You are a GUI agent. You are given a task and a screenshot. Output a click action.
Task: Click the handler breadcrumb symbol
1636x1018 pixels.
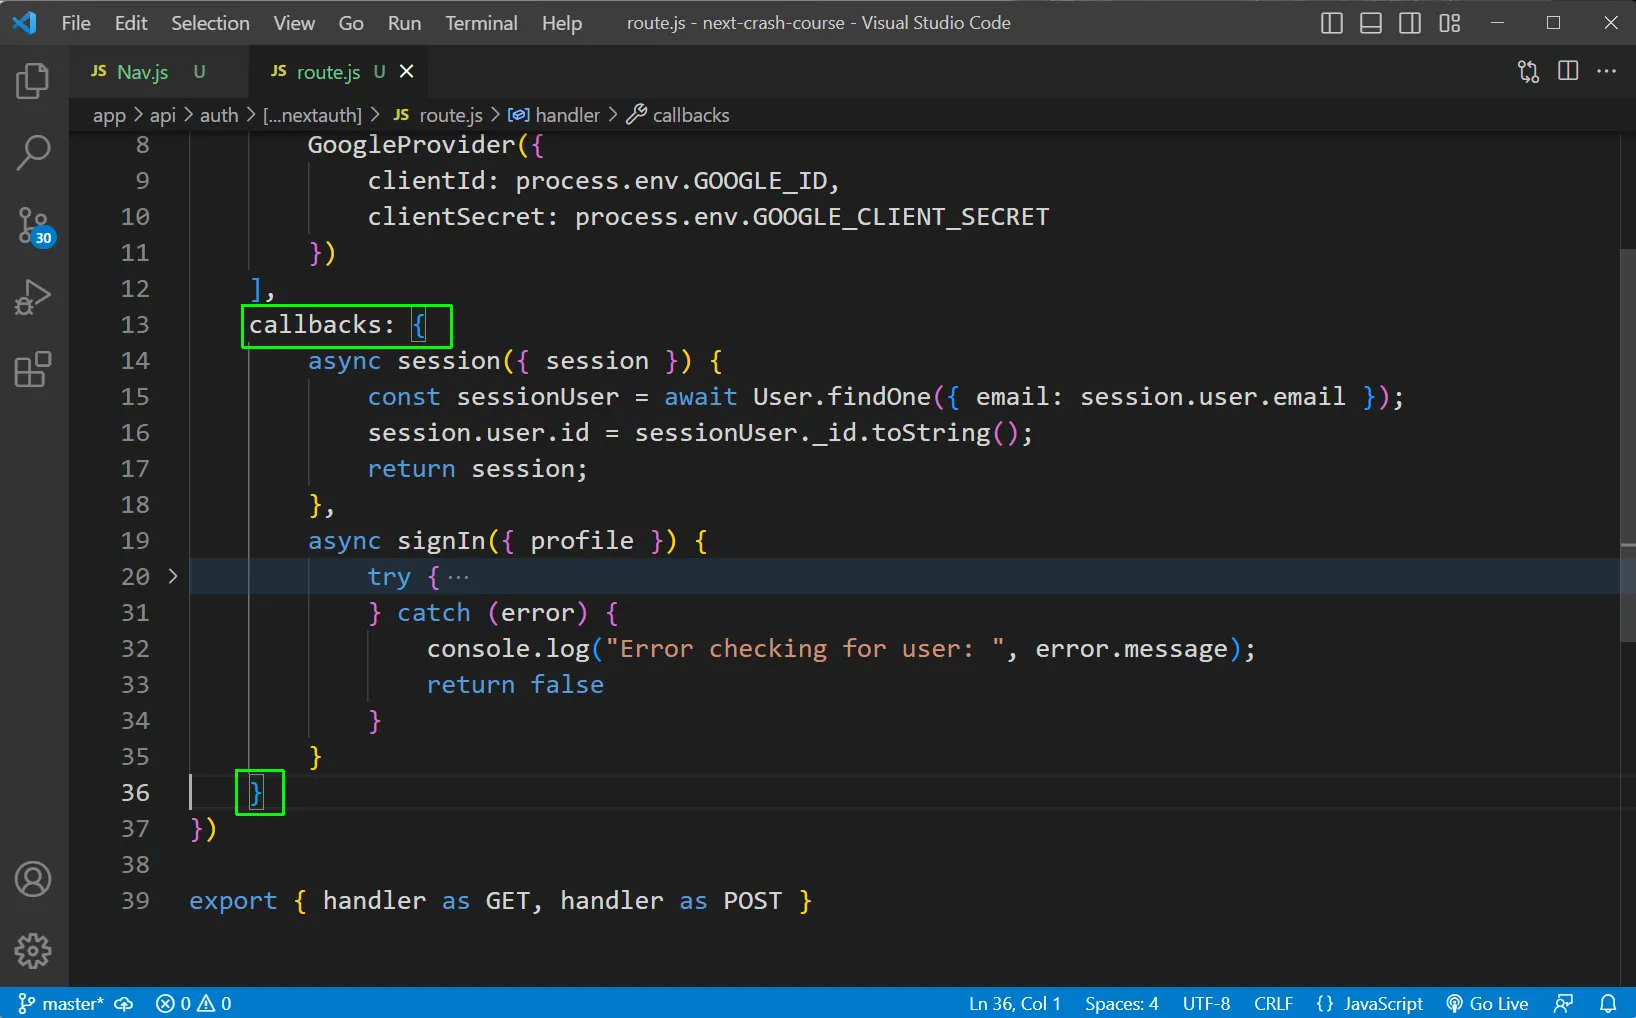(554, 115)
